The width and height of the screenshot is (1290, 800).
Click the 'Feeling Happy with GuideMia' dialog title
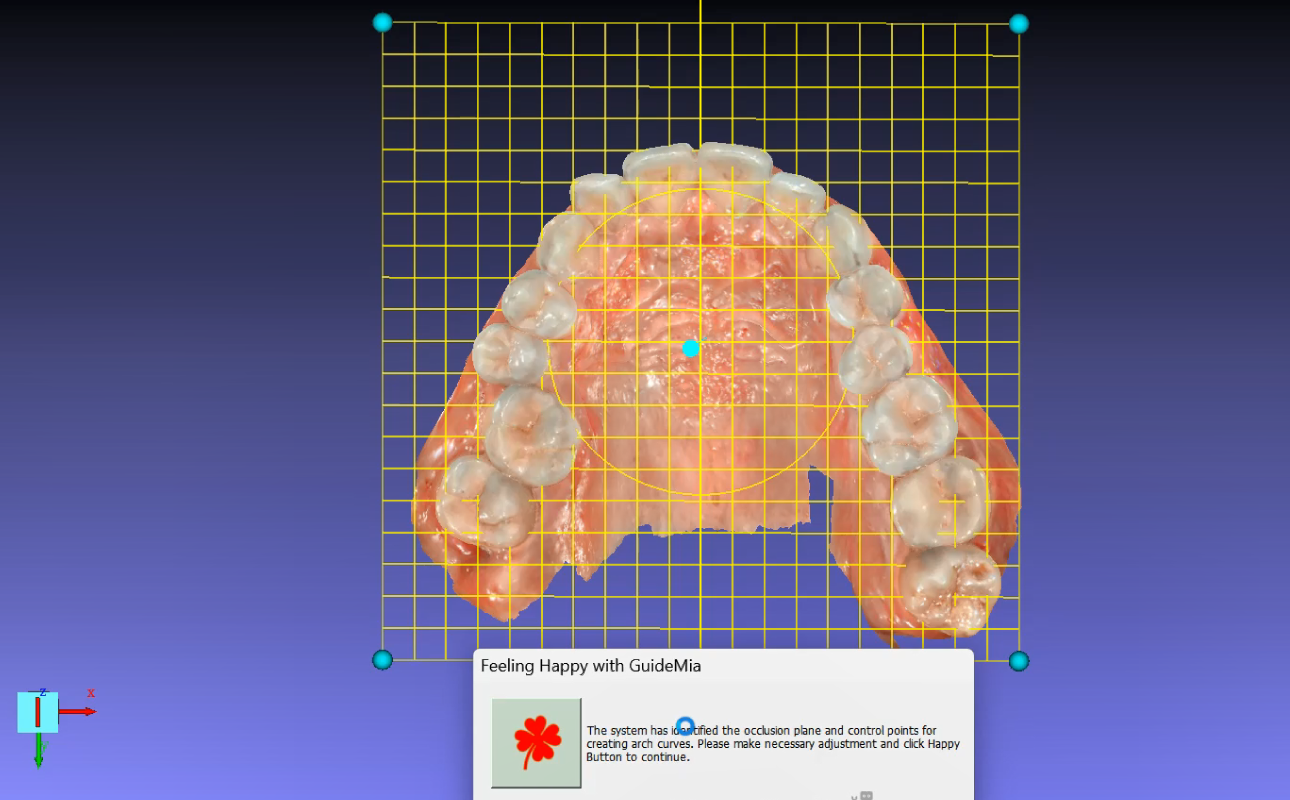click(591, 665)
